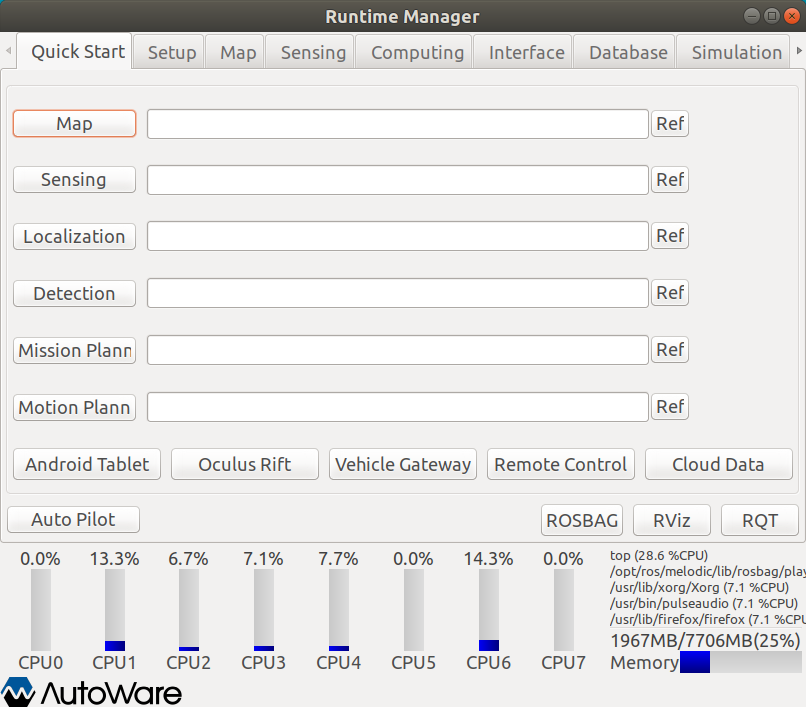The image size is (806, 707).
Task: Toggle the Map launch button
Action: coord(74,123)
